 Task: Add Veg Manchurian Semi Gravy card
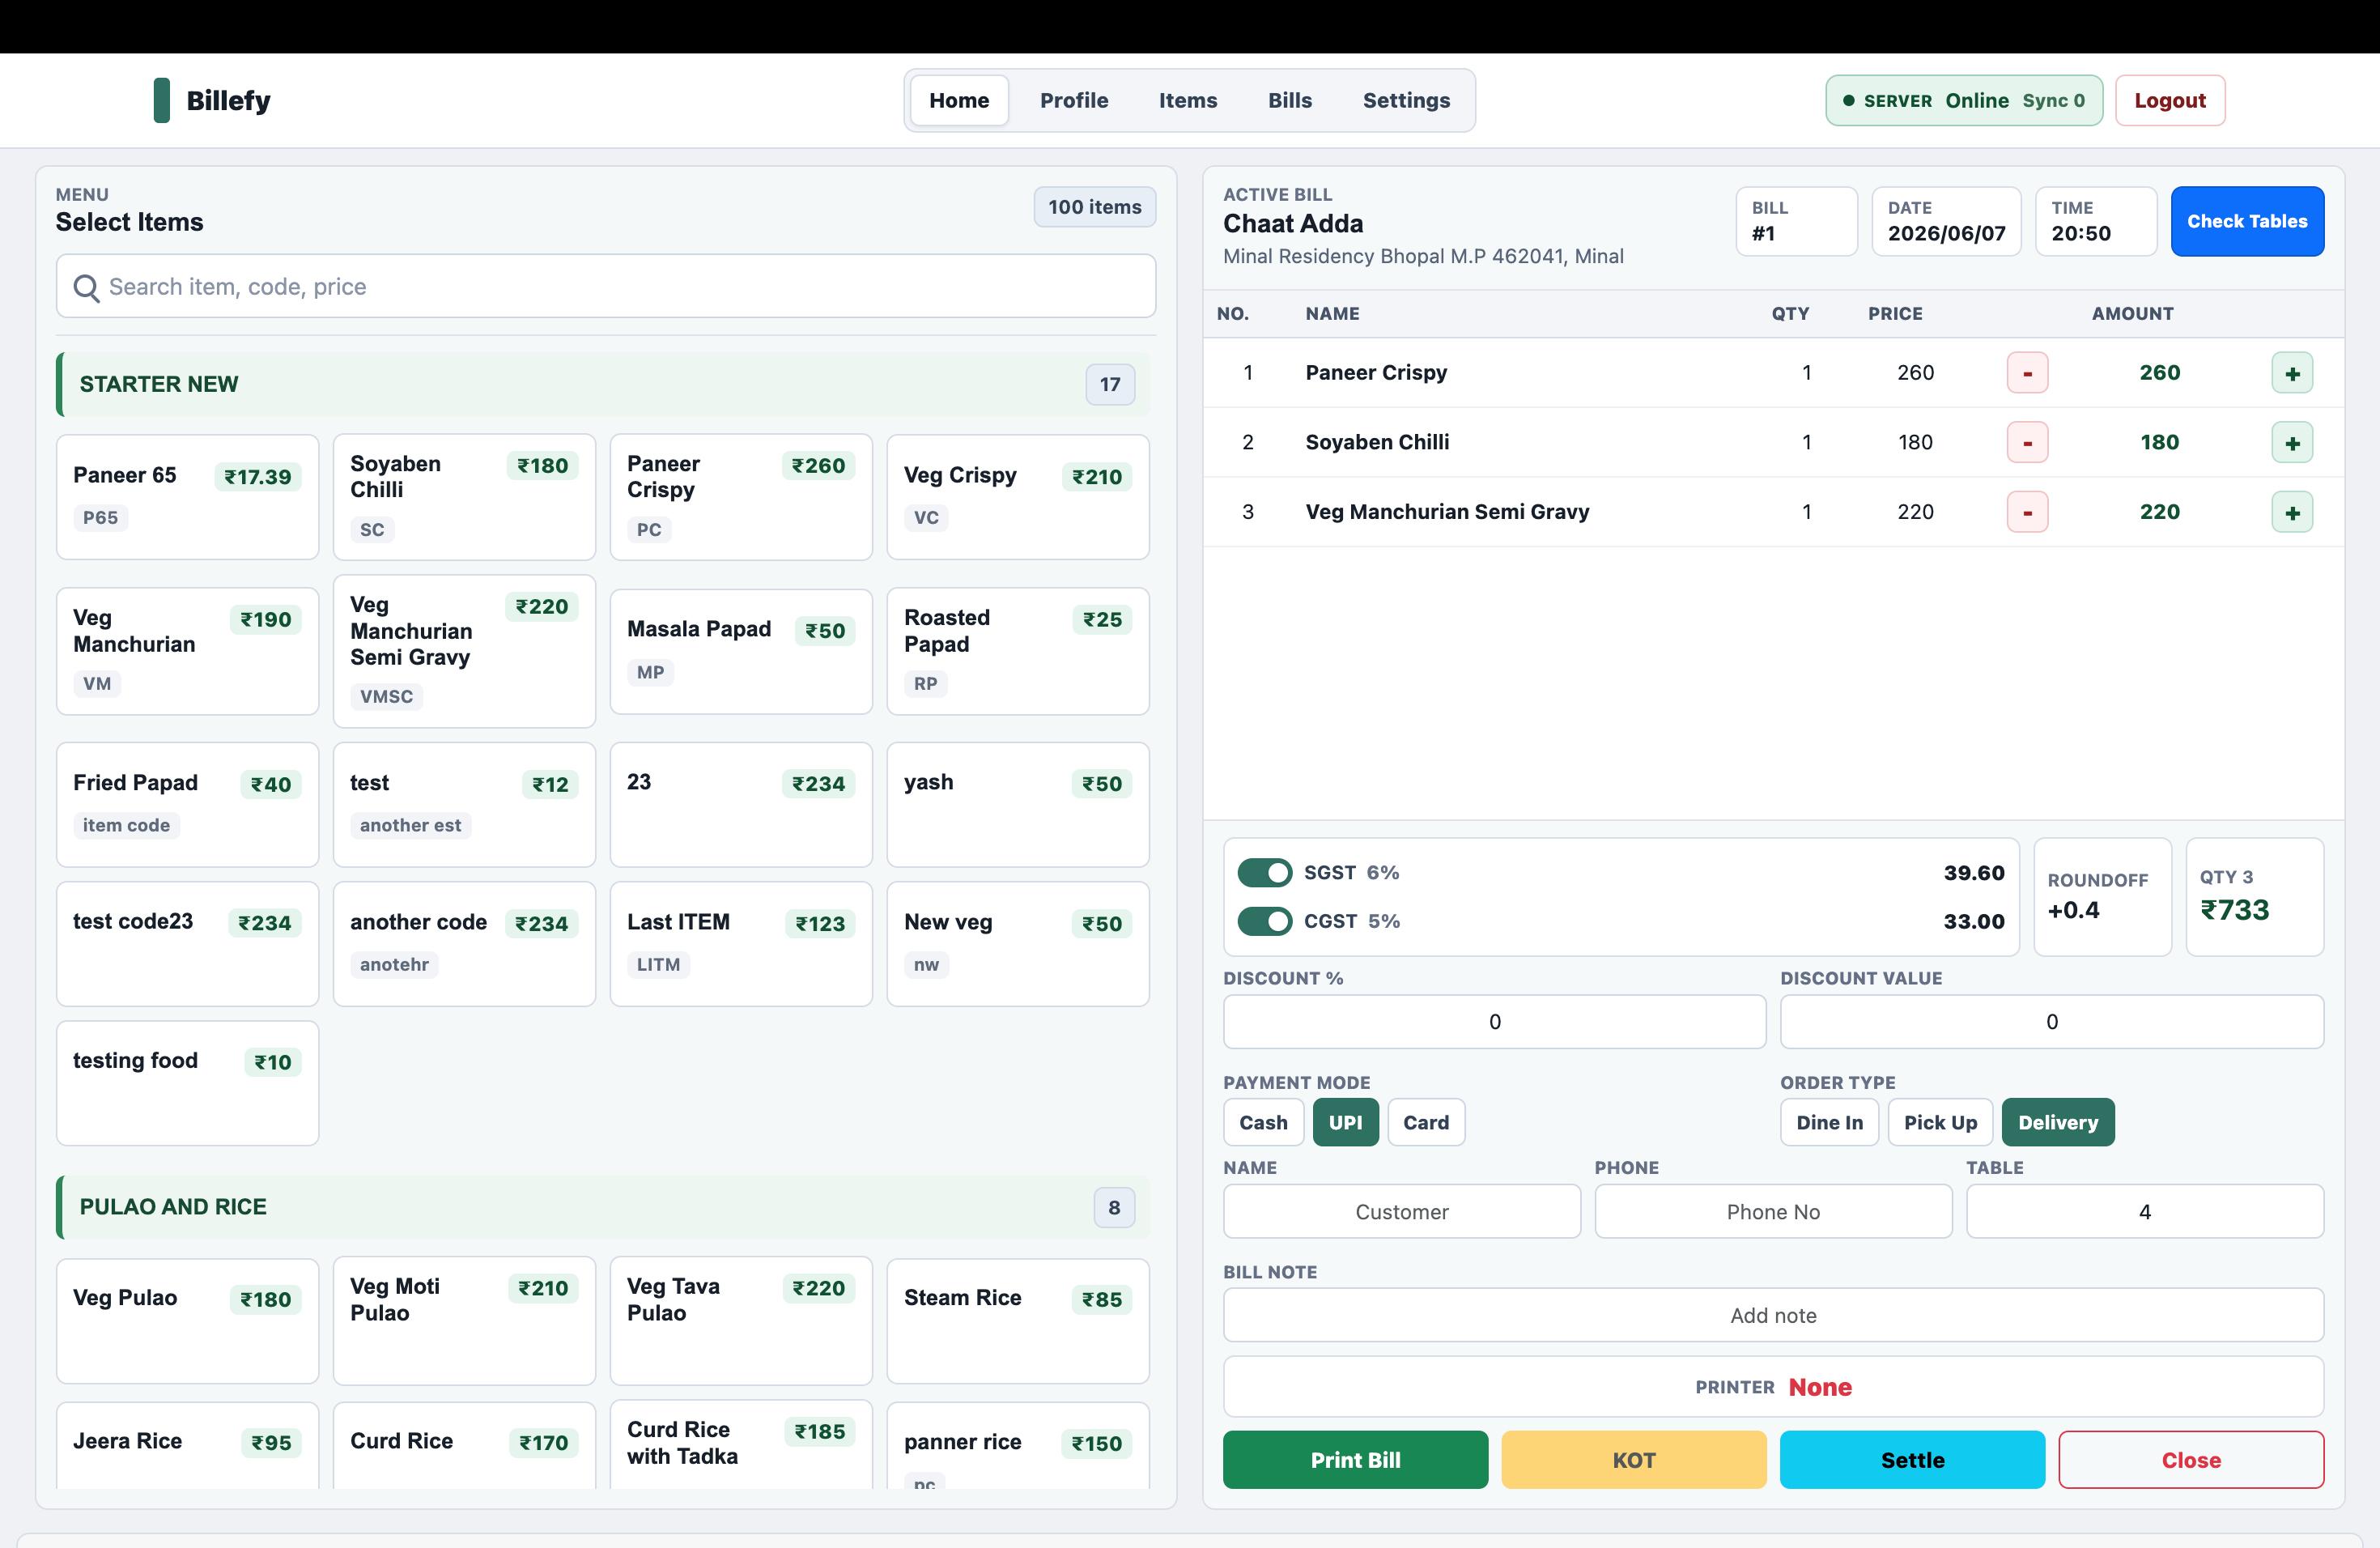pos(464,651)
